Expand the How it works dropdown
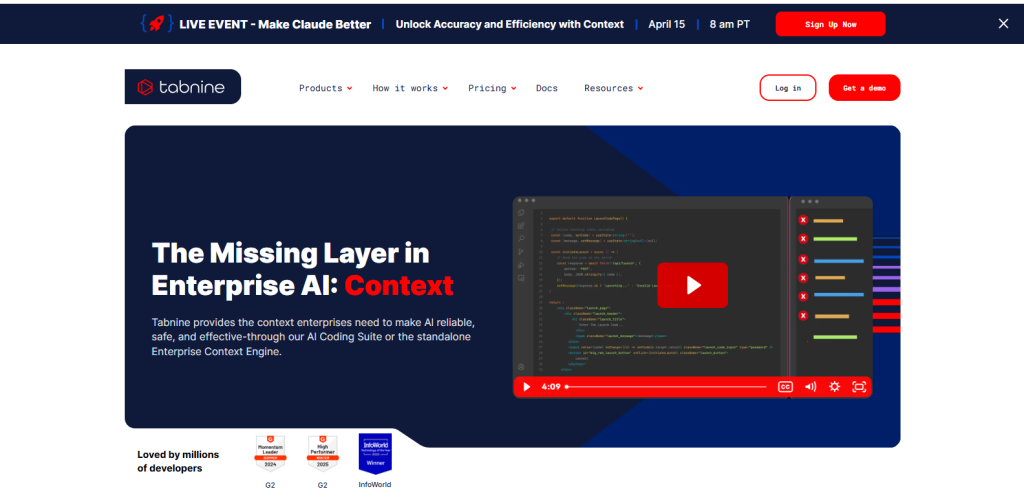1024x500 pixels. click(x=409, y=88)
